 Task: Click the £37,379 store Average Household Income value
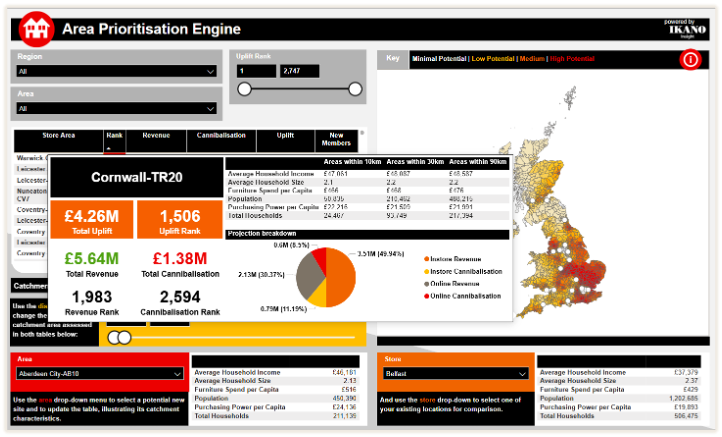[686, 372]
